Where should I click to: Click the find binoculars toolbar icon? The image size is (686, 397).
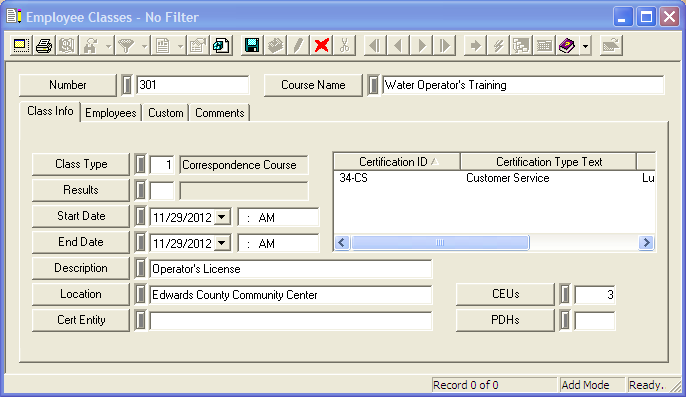91,45
